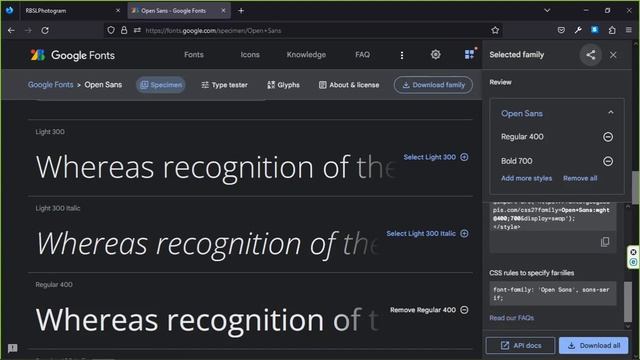640x360 pixels.
Task: Click the Light 300 specimen preview text
Action: pos(216,167)
